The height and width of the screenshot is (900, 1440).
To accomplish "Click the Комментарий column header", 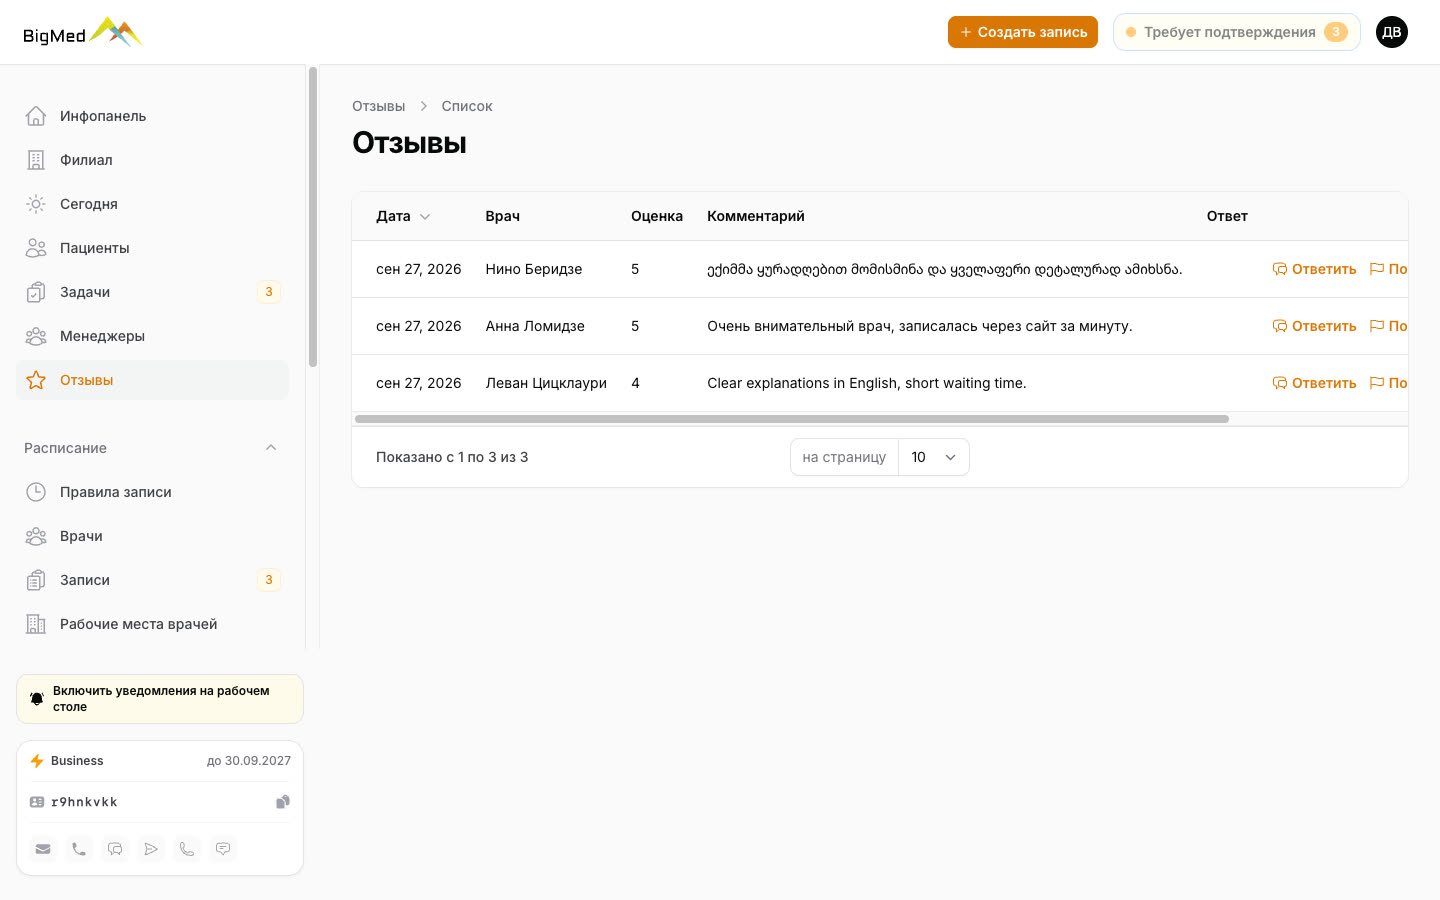I will click(x=756, y=216).
